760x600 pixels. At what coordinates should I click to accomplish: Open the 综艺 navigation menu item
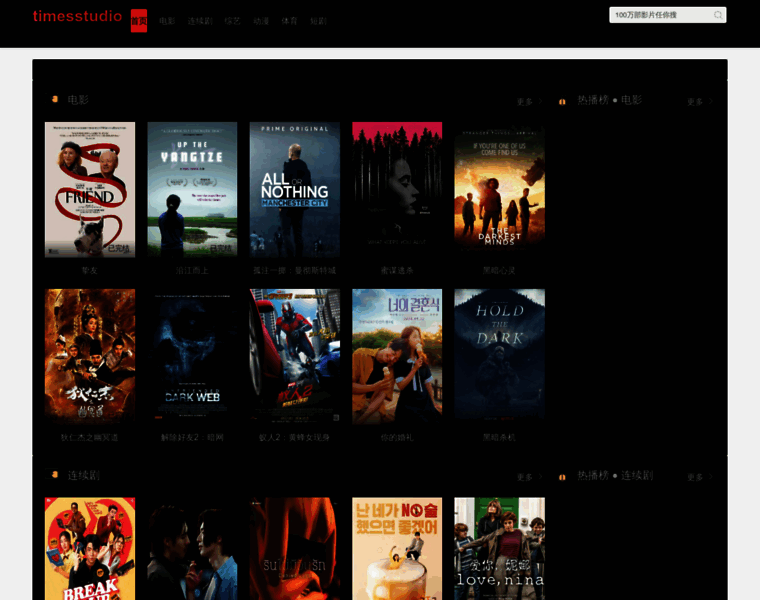coord(232,21)
